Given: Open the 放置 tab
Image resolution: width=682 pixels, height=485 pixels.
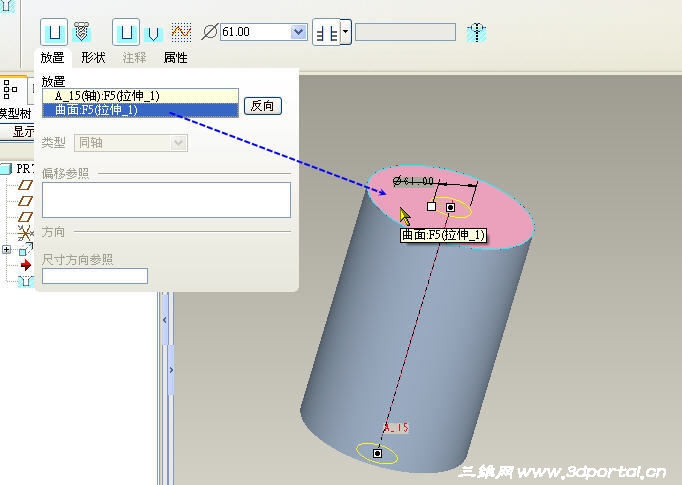Looking at the screenshot, I should tap(53, 57).
